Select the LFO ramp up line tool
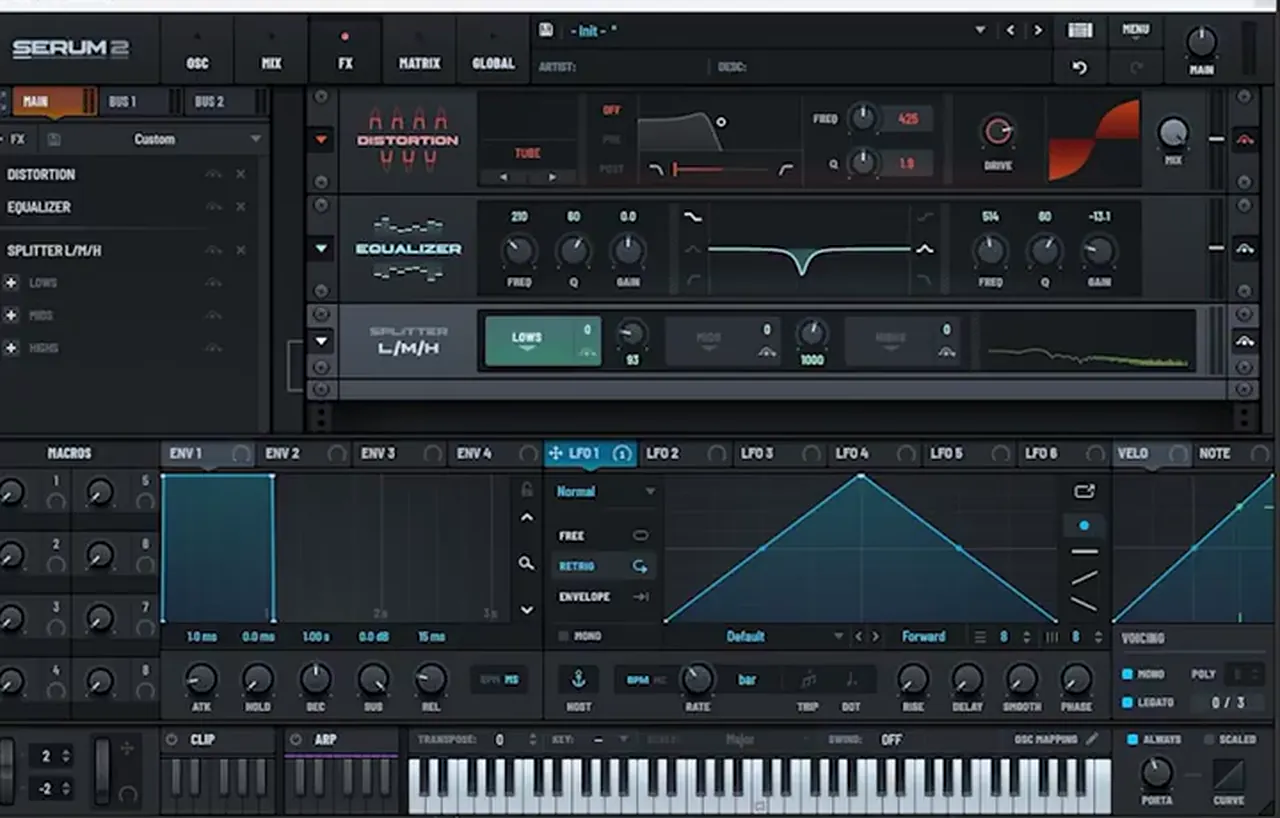Image resolution: width=1280 pixels, height=818 pixels. pos(1084,578)
